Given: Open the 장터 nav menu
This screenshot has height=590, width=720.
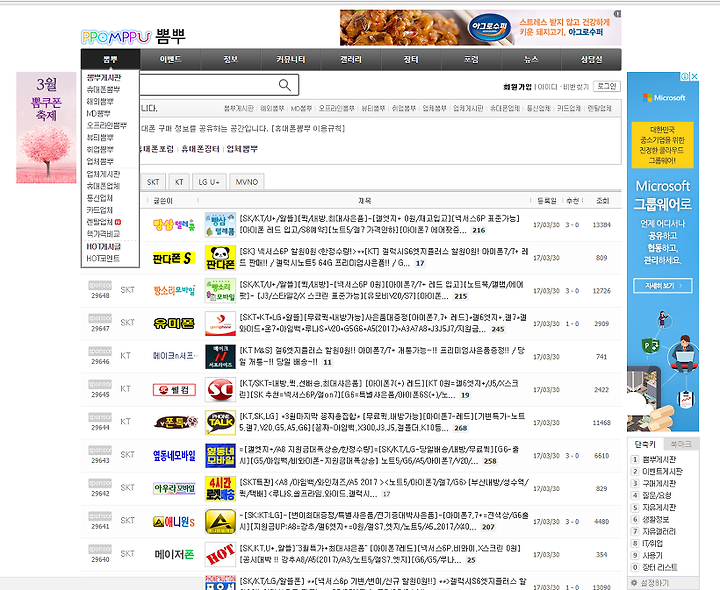Looking at the screenshot, I should tap(411, 59).
